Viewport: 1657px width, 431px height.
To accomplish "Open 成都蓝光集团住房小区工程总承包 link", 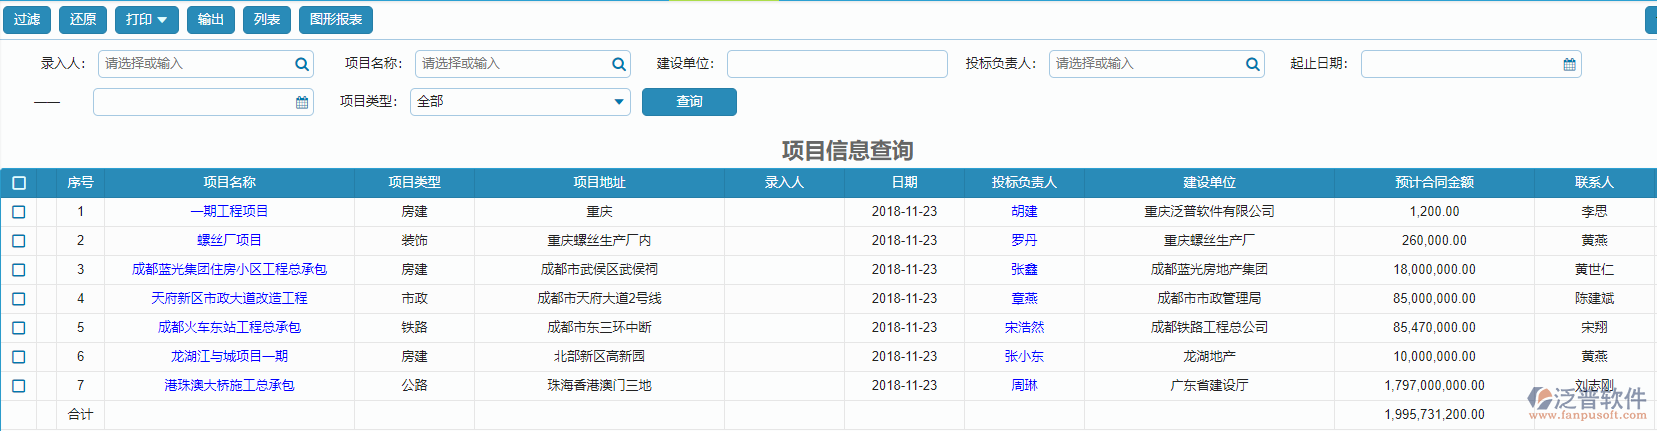I will pos(229,270).
